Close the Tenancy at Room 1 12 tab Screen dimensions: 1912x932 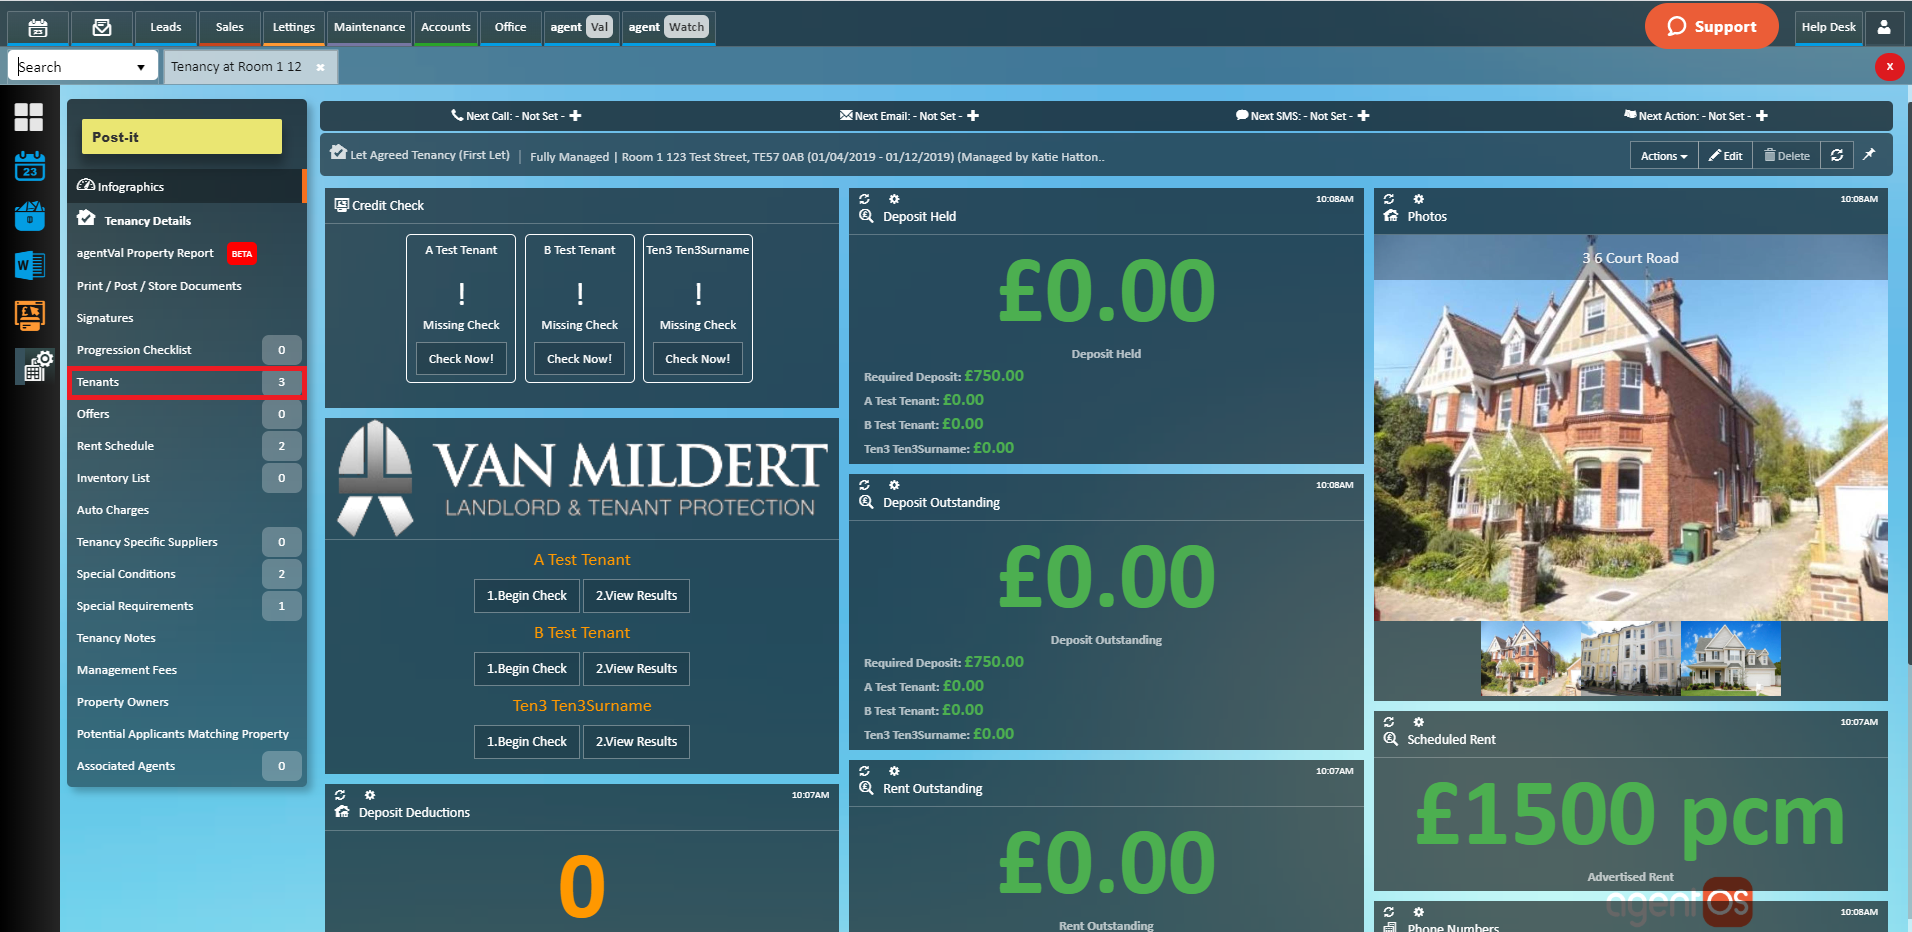320,67
